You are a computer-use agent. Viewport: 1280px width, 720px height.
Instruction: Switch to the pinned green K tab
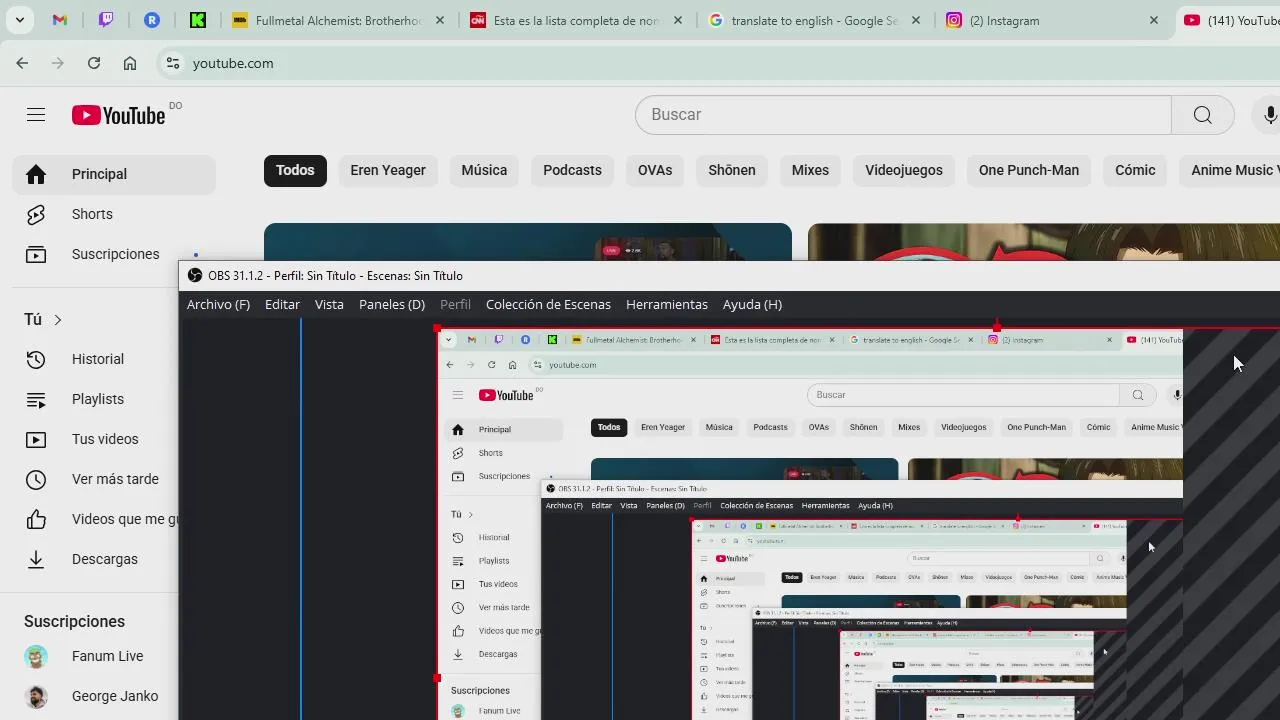coord(198,20)
